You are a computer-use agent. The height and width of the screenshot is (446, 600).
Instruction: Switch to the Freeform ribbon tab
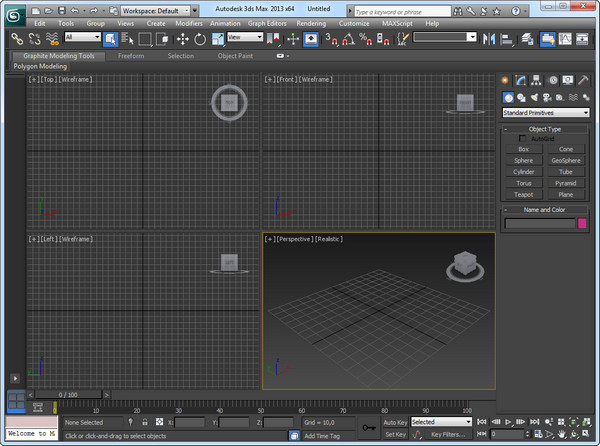[x=131, y=56]
